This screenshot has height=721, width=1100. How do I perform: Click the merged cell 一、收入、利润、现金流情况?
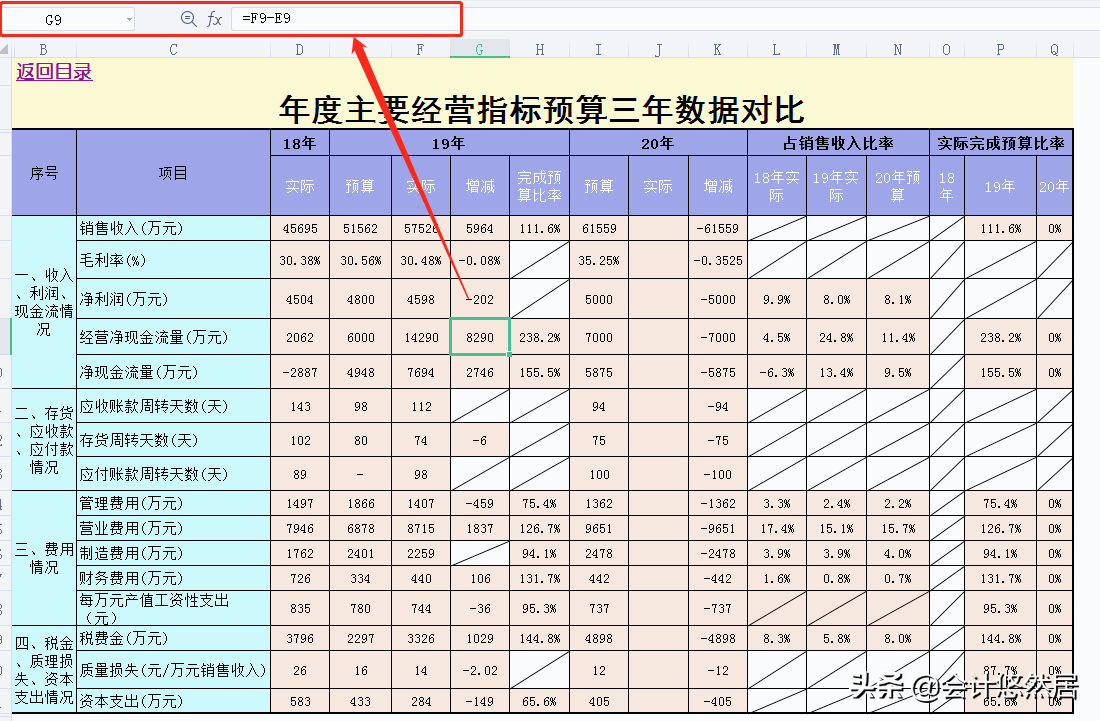pyautogui.click(x=43, y=300)
